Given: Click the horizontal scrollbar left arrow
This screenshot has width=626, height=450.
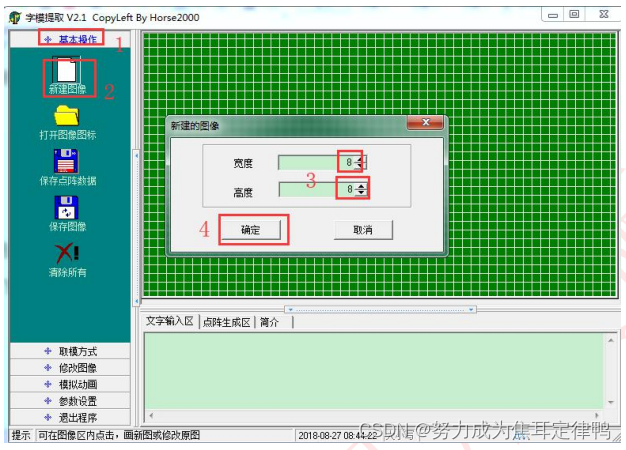Looking at the screenshot, I should 151,415.
